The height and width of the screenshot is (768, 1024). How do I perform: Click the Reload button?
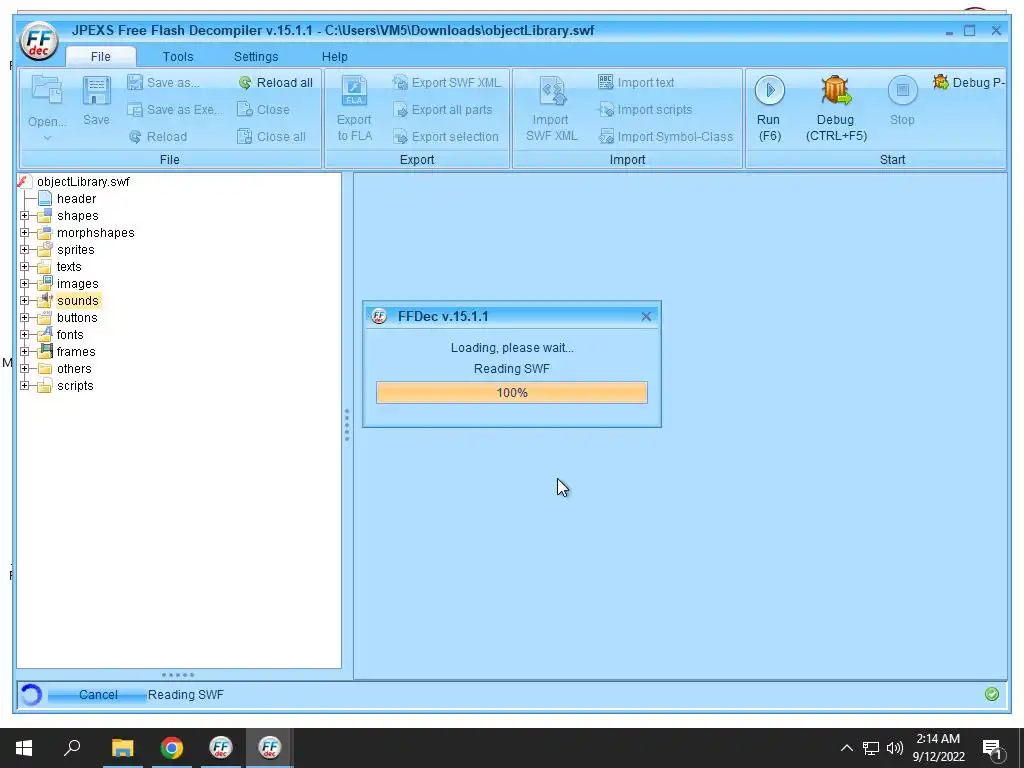coord(158,136)
